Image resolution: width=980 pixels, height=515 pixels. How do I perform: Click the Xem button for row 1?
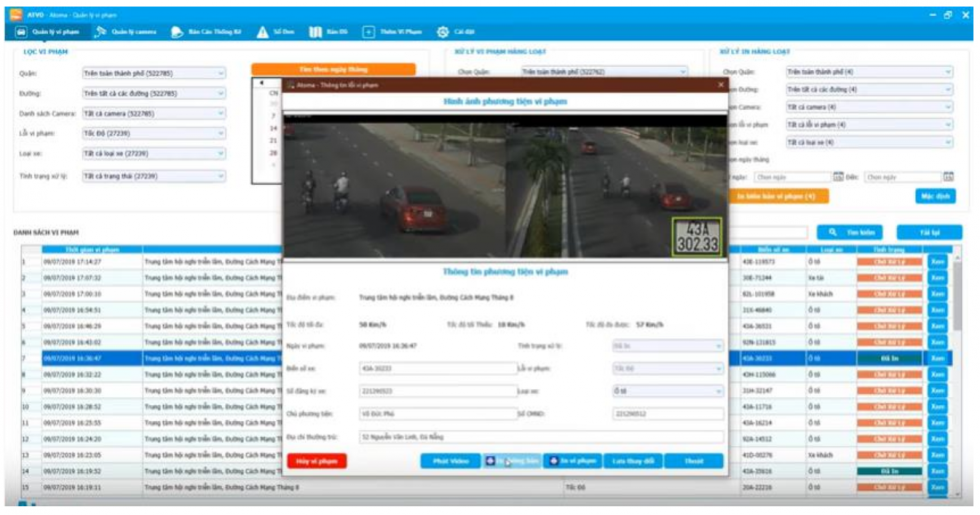pos(937,262)
